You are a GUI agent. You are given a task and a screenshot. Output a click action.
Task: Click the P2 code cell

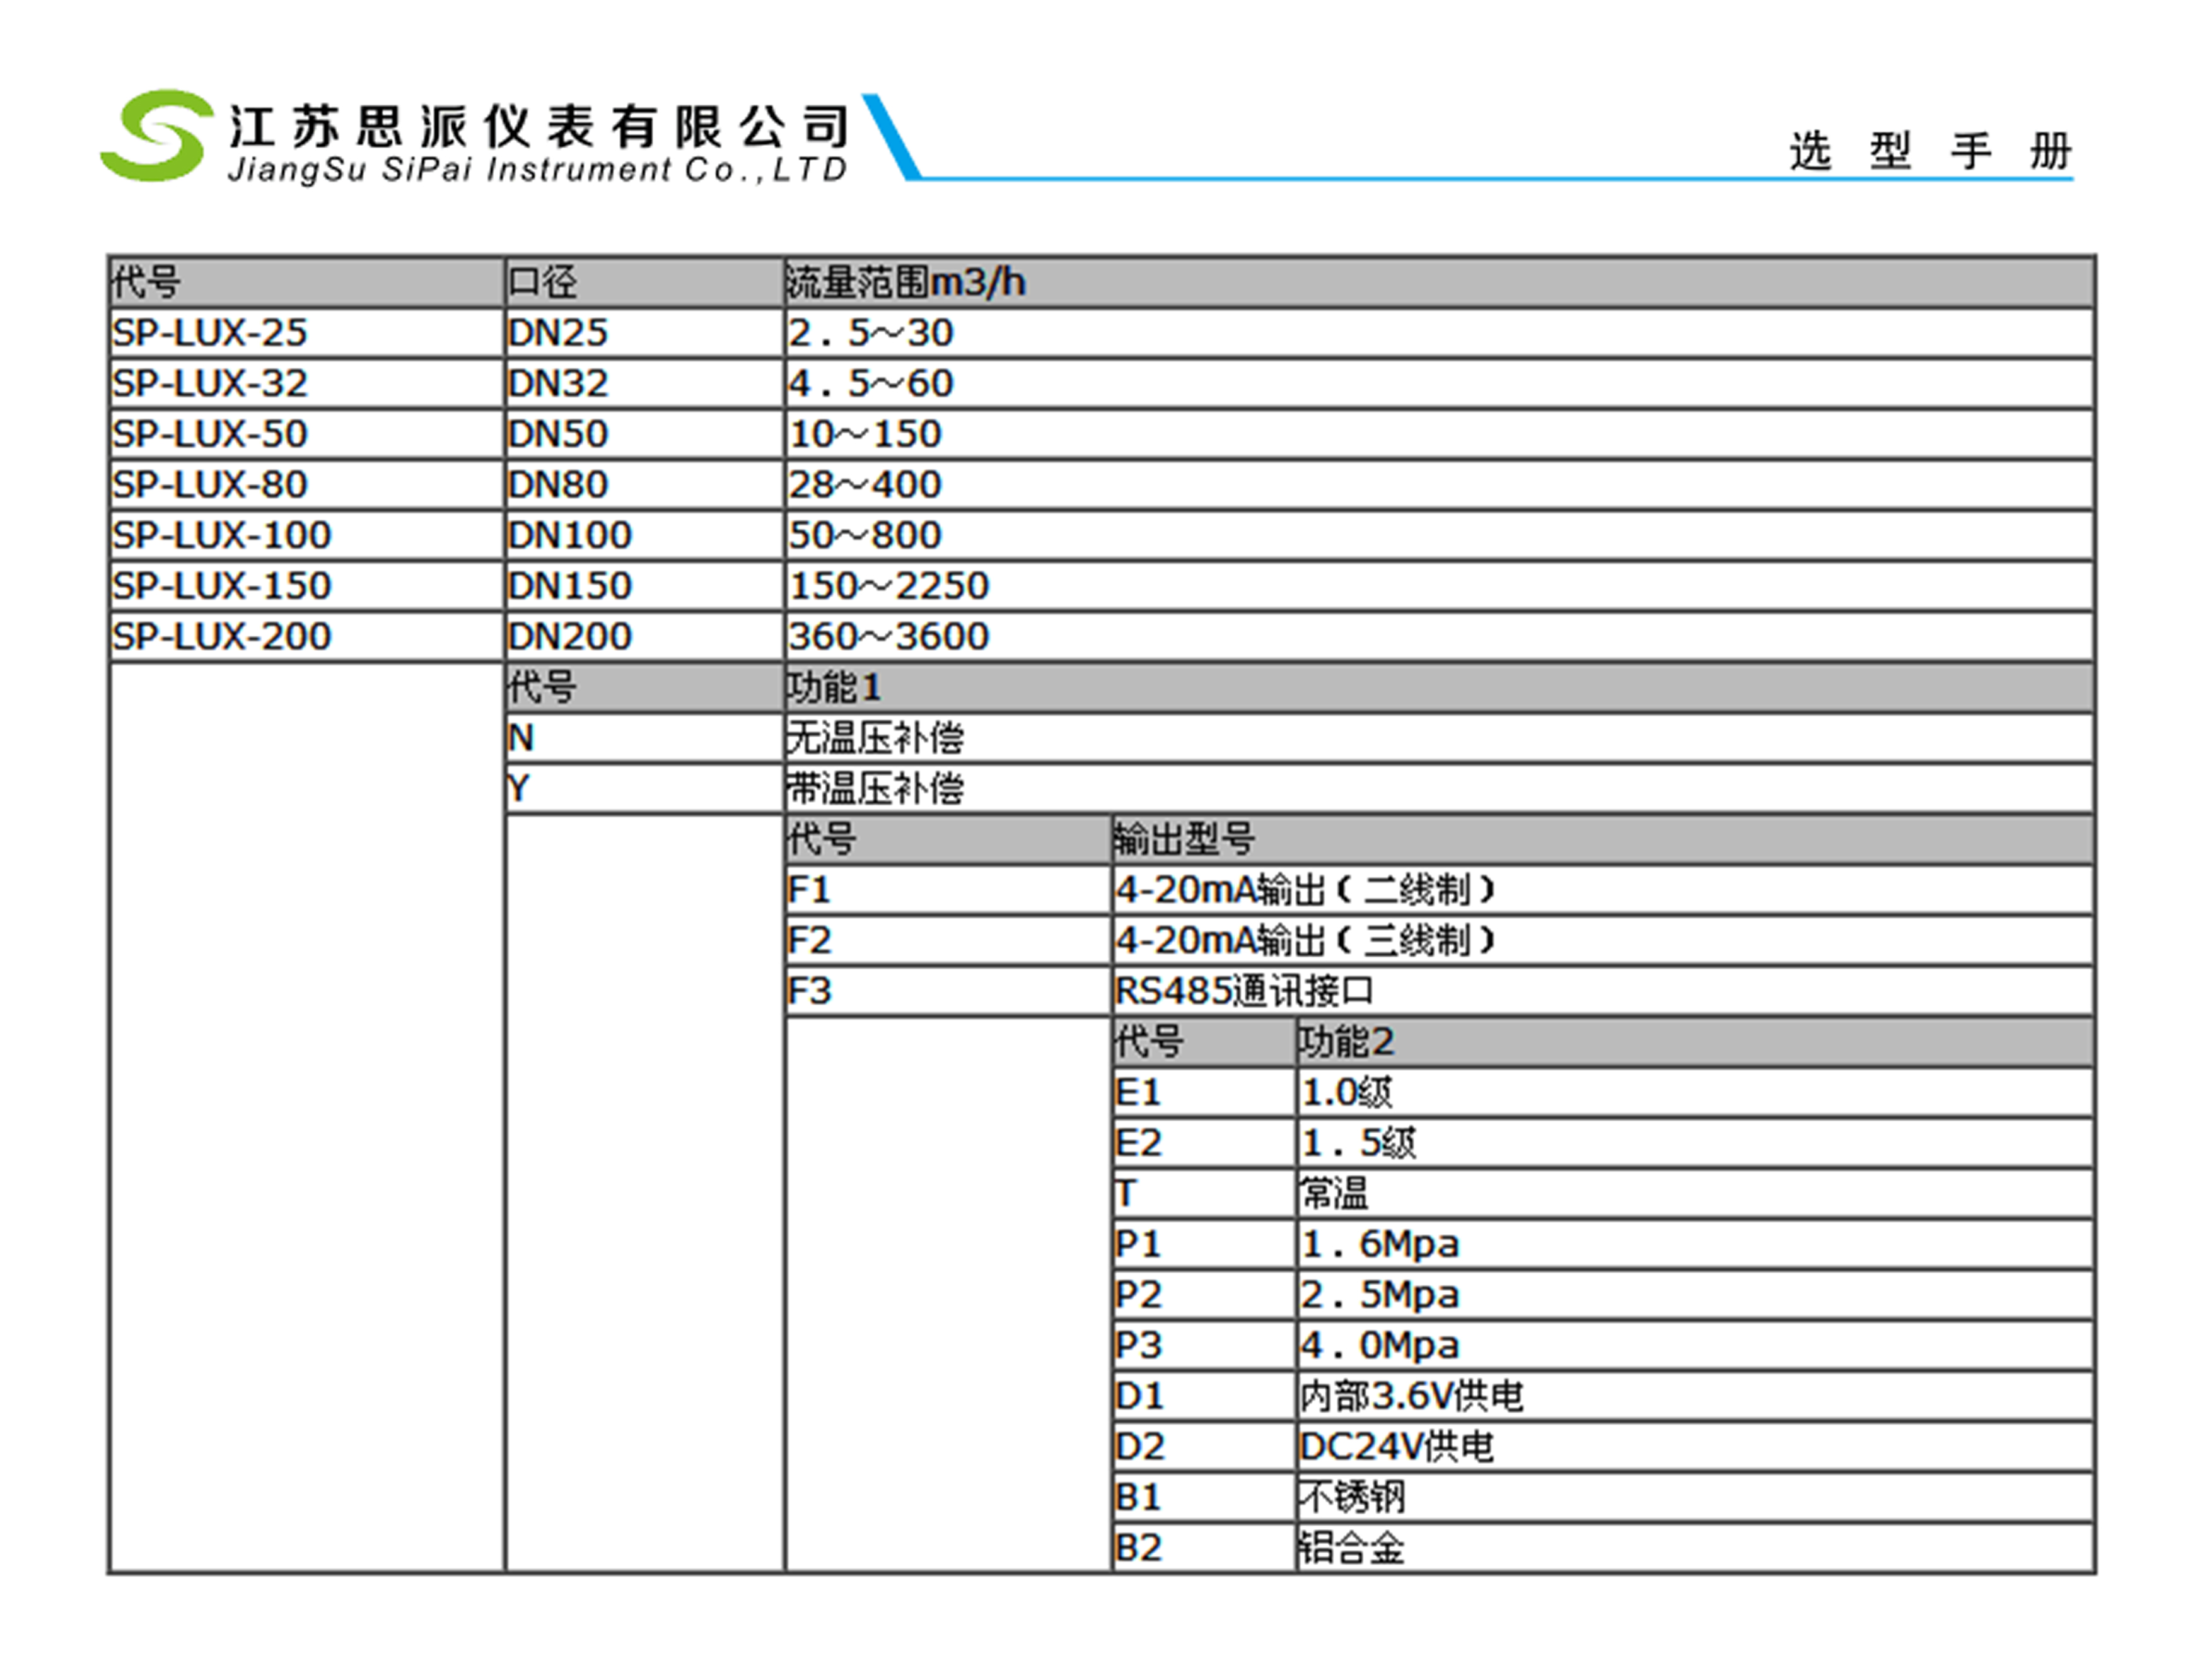coord(1204,1295)
